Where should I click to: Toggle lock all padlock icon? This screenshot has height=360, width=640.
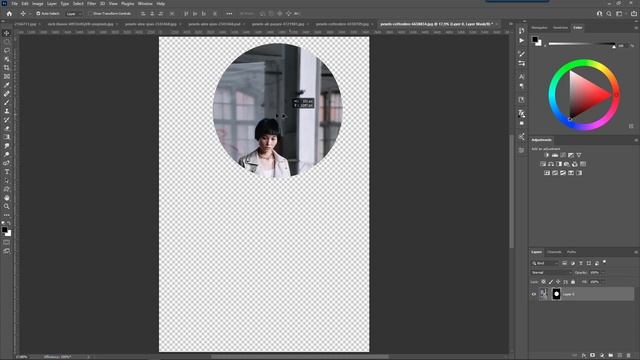tap(573, 282)
